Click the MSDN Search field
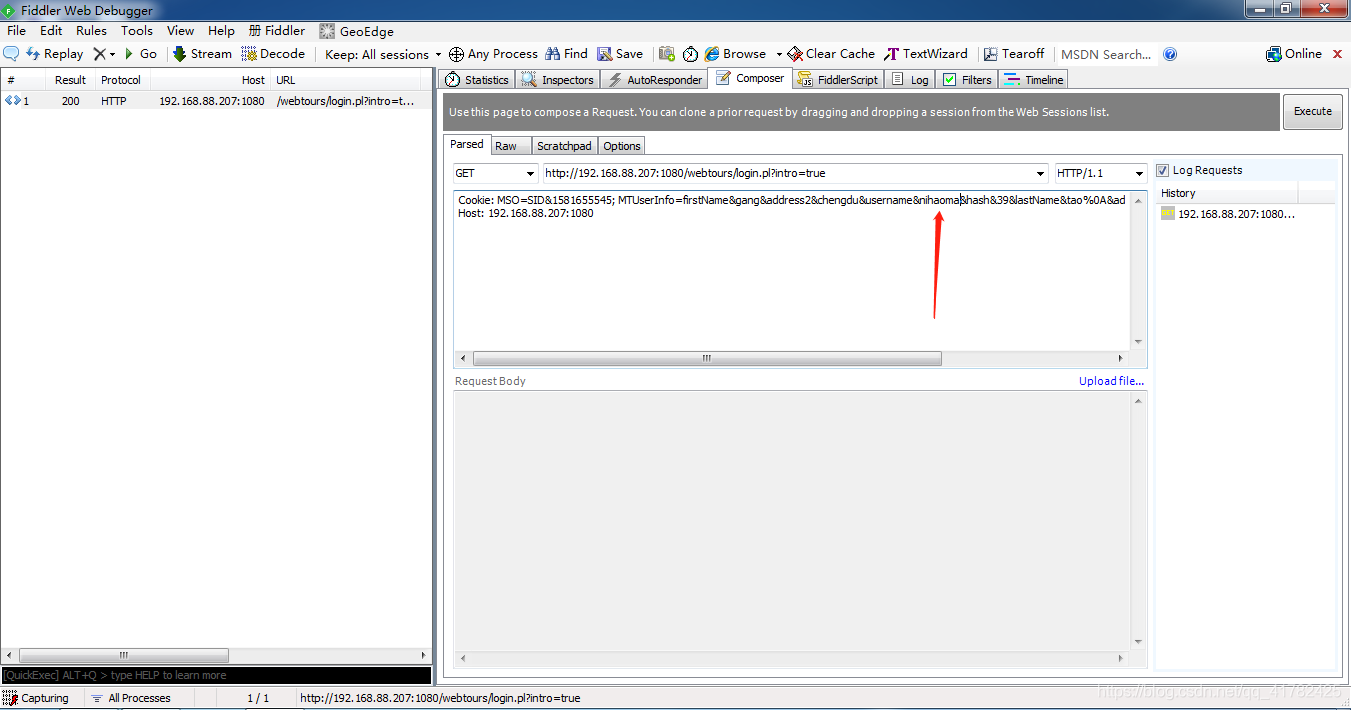Image resolution: width=1351 pixels, height=710 pixels. (1106, 54)
